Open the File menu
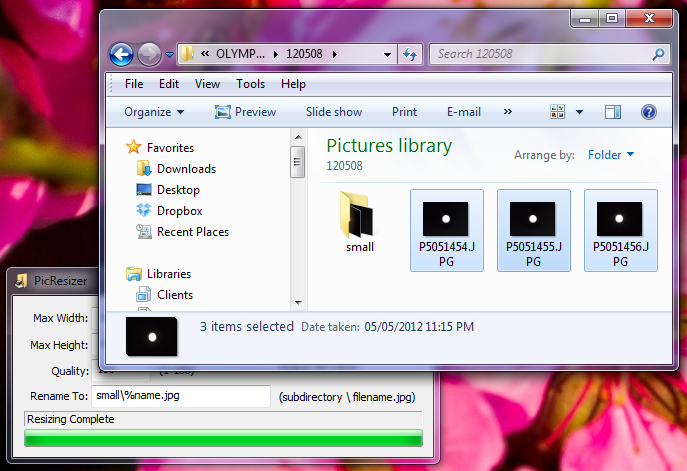Image resolution: width=687 pixels, height=471 pixels. [x=134, y=84]
